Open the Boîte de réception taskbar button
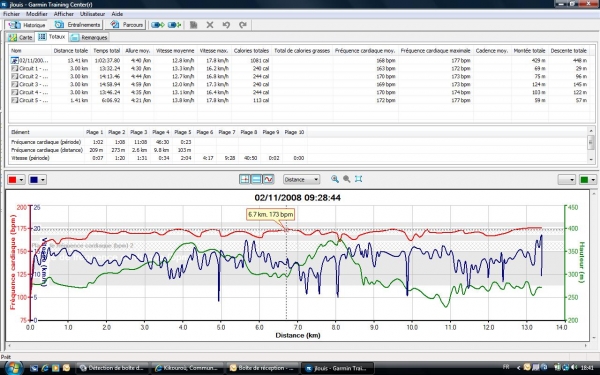This screenshot has height=375, width=600. (262, 368)
